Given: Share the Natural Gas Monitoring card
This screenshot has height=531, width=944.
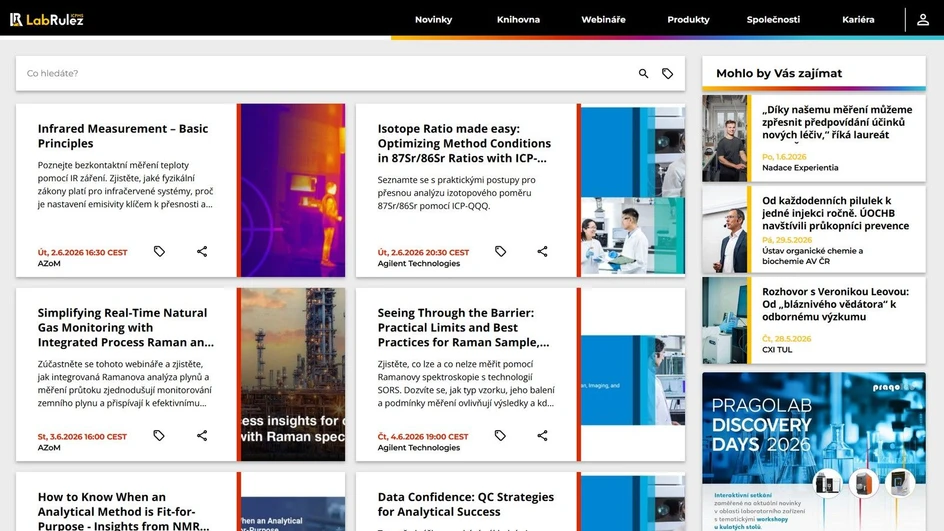Looking at the screenshot, I should [x=202, y=435].
